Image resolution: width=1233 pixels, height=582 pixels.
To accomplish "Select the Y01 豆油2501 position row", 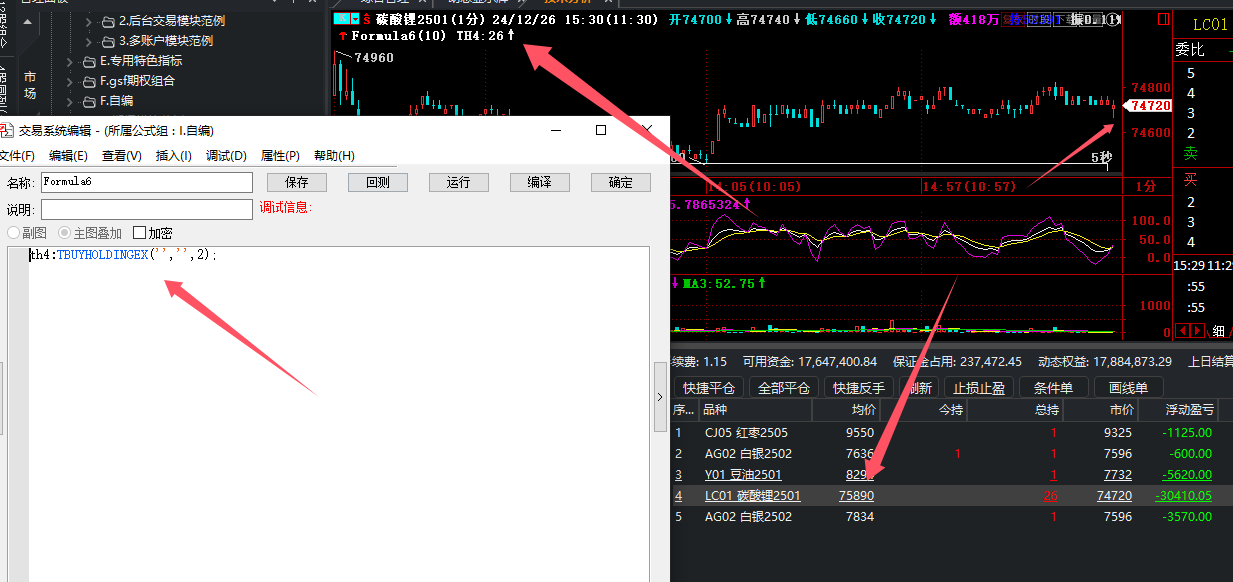I will (951, 475).
